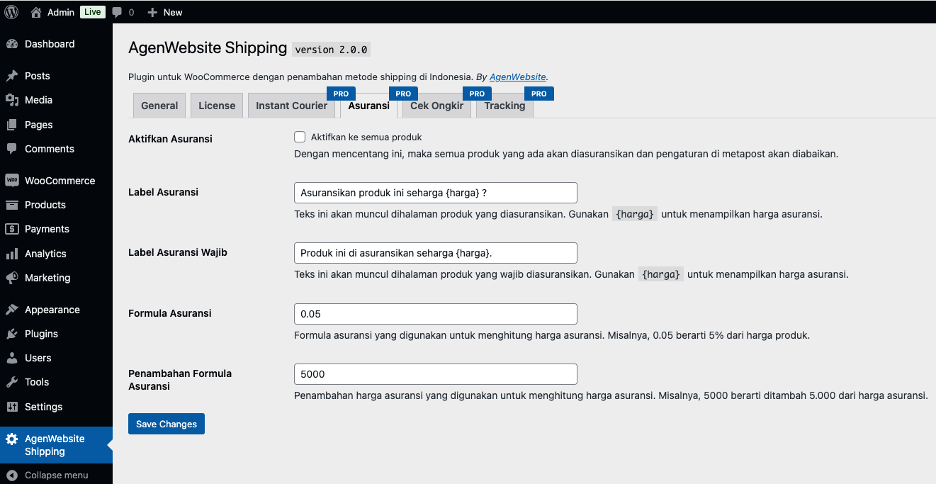Click the Pages icon in sidebar
936x484 pixels.
[x=12, y=125]
